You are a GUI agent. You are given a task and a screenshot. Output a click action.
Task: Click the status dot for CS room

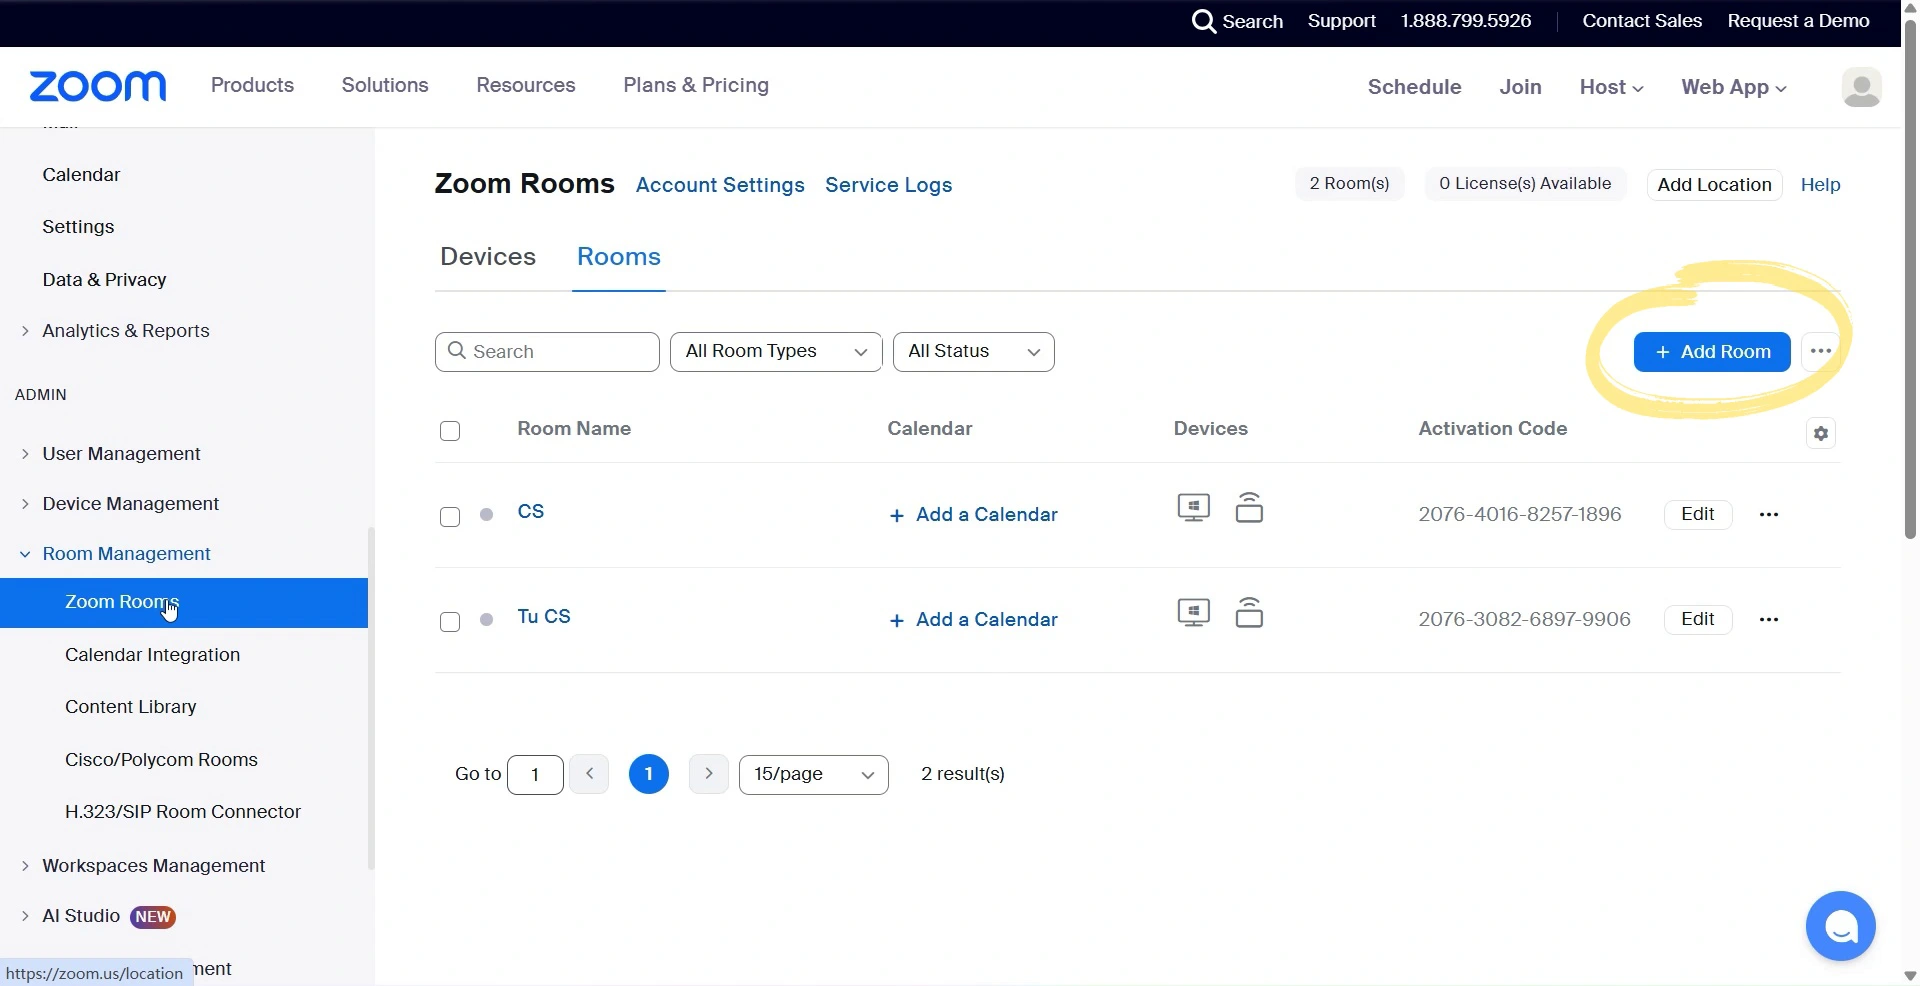click(486, 514)
